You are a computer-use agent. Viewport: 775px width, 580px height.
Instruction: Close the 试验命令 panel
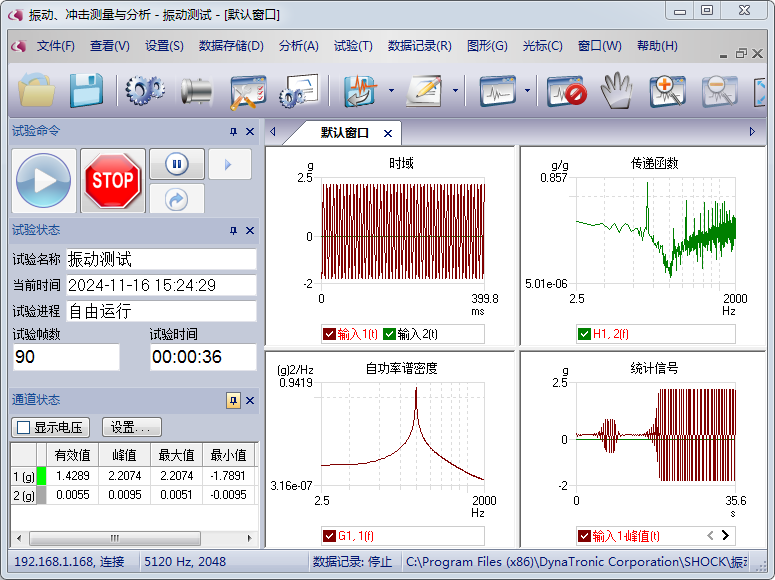(x=250, y=132)
